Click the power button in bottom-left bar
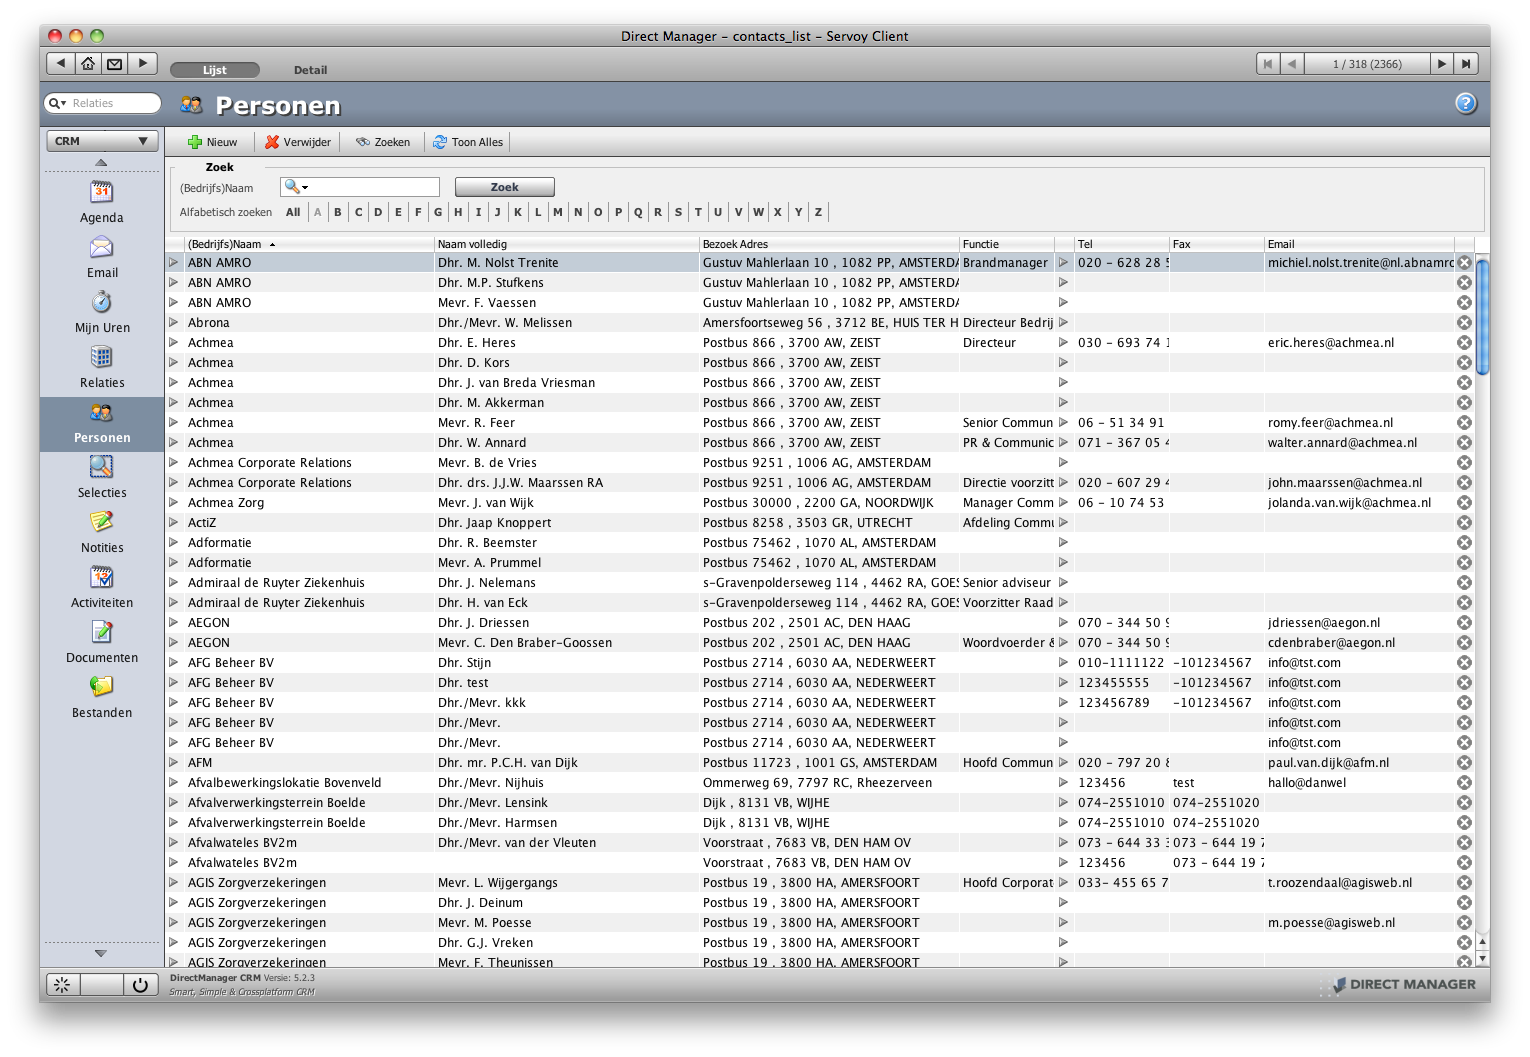Image resolution: width=1530 pixels, height=1057 pixels. 140,984
